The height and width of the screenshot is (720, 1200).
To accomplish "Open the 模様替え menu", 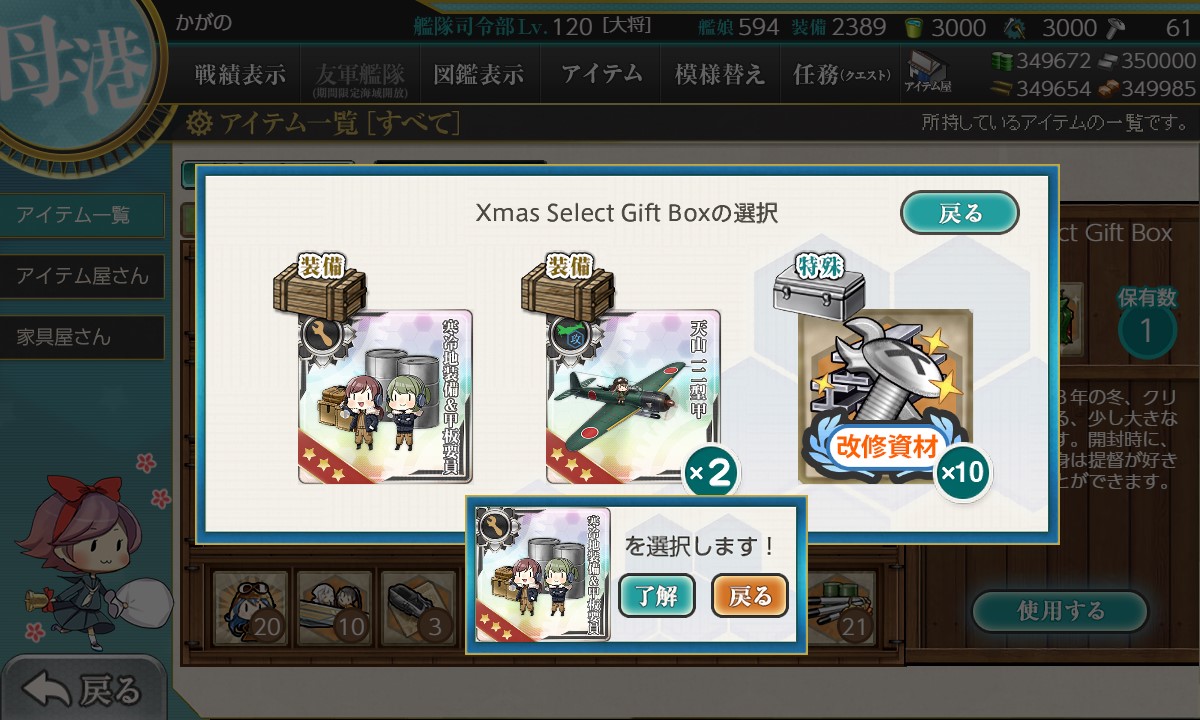I will pyautogui.click(x=720, y=74).
